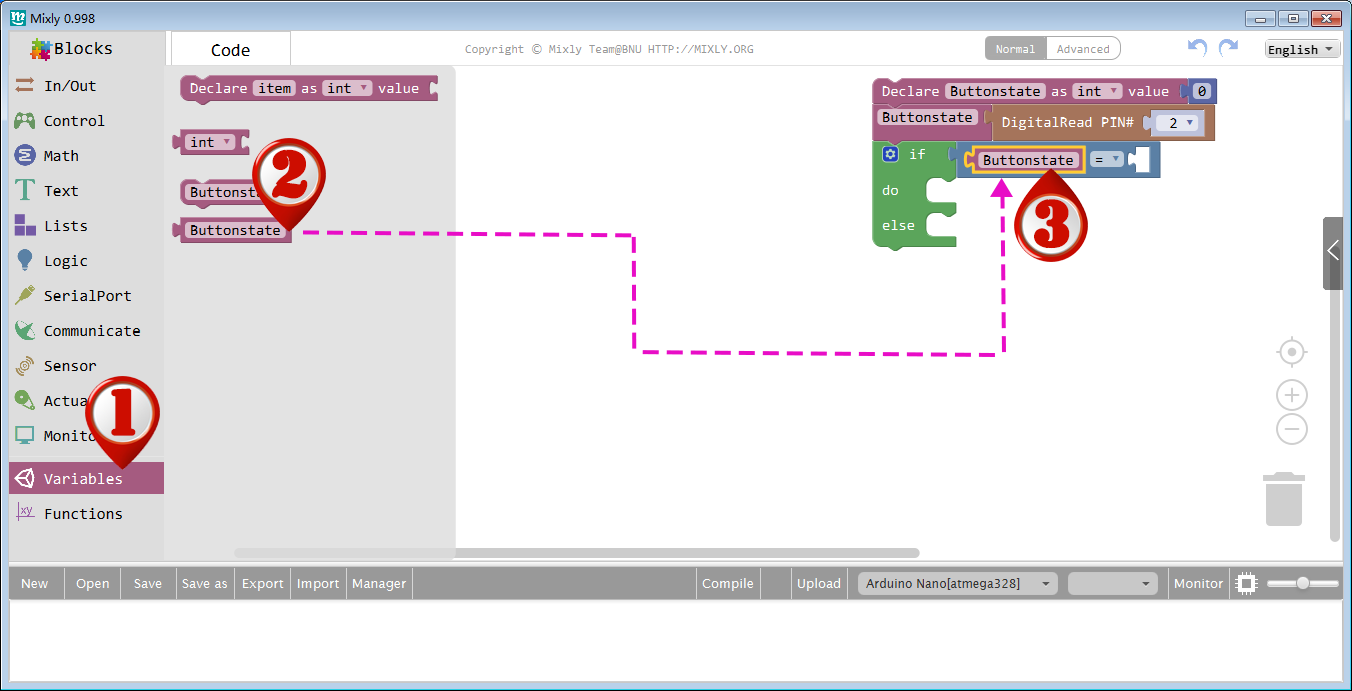Open the standalone int block dropdown

211,142
